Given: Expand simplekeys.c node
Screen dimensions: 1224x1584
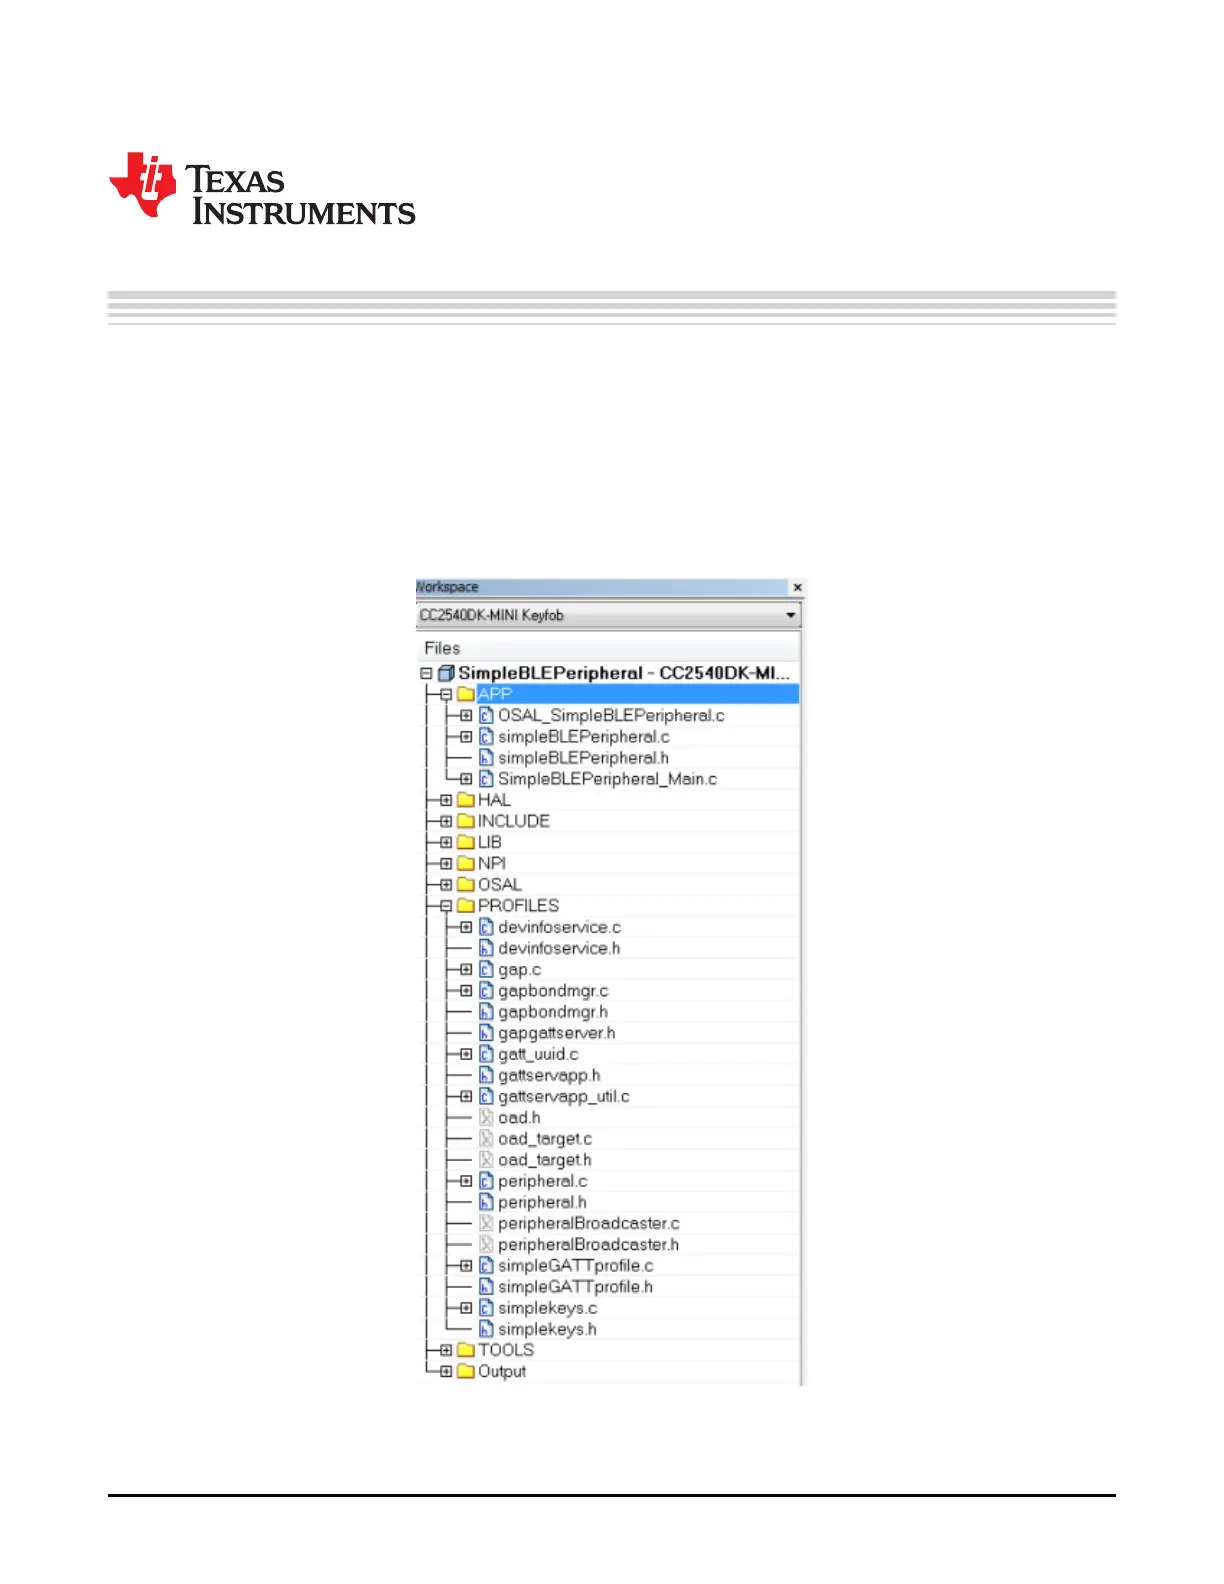Looking at the screenshot, I should coord(466,1308).
